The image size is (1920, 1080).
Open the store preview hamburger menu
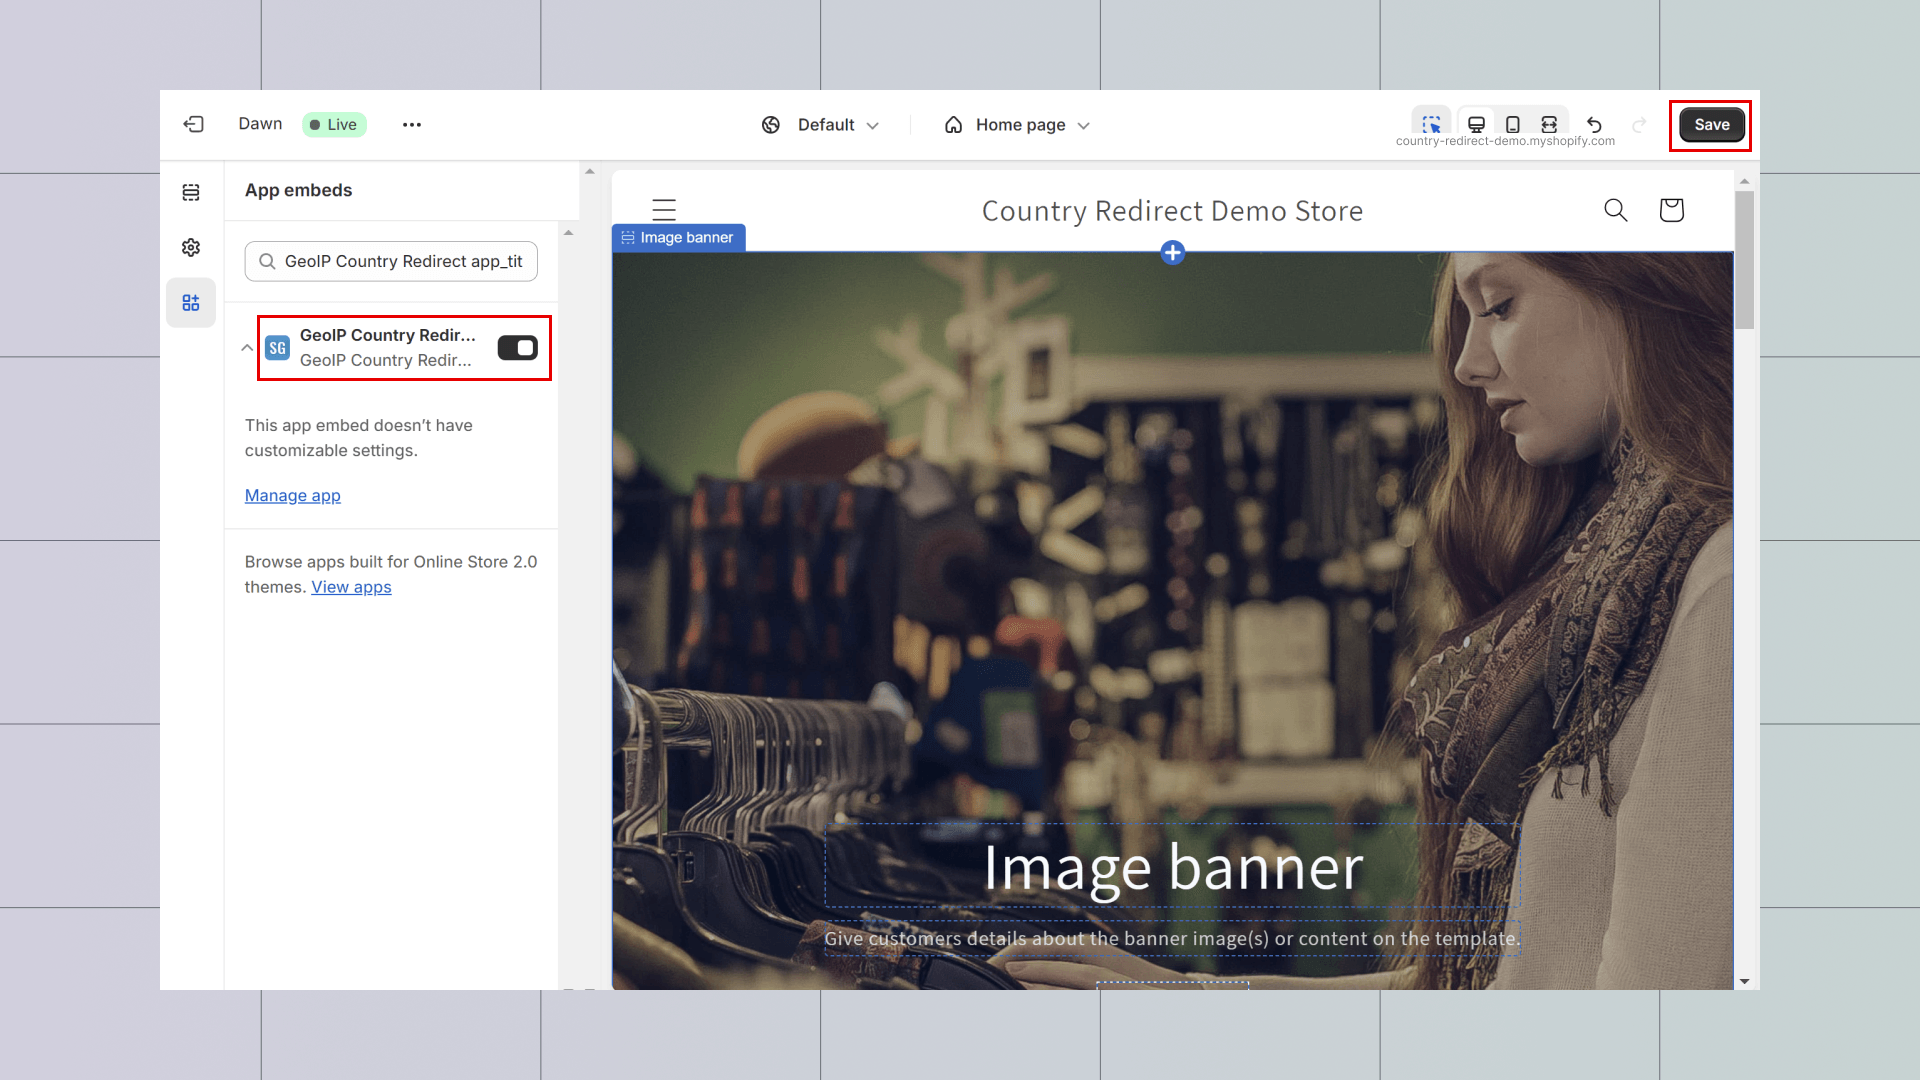(664, 210)
